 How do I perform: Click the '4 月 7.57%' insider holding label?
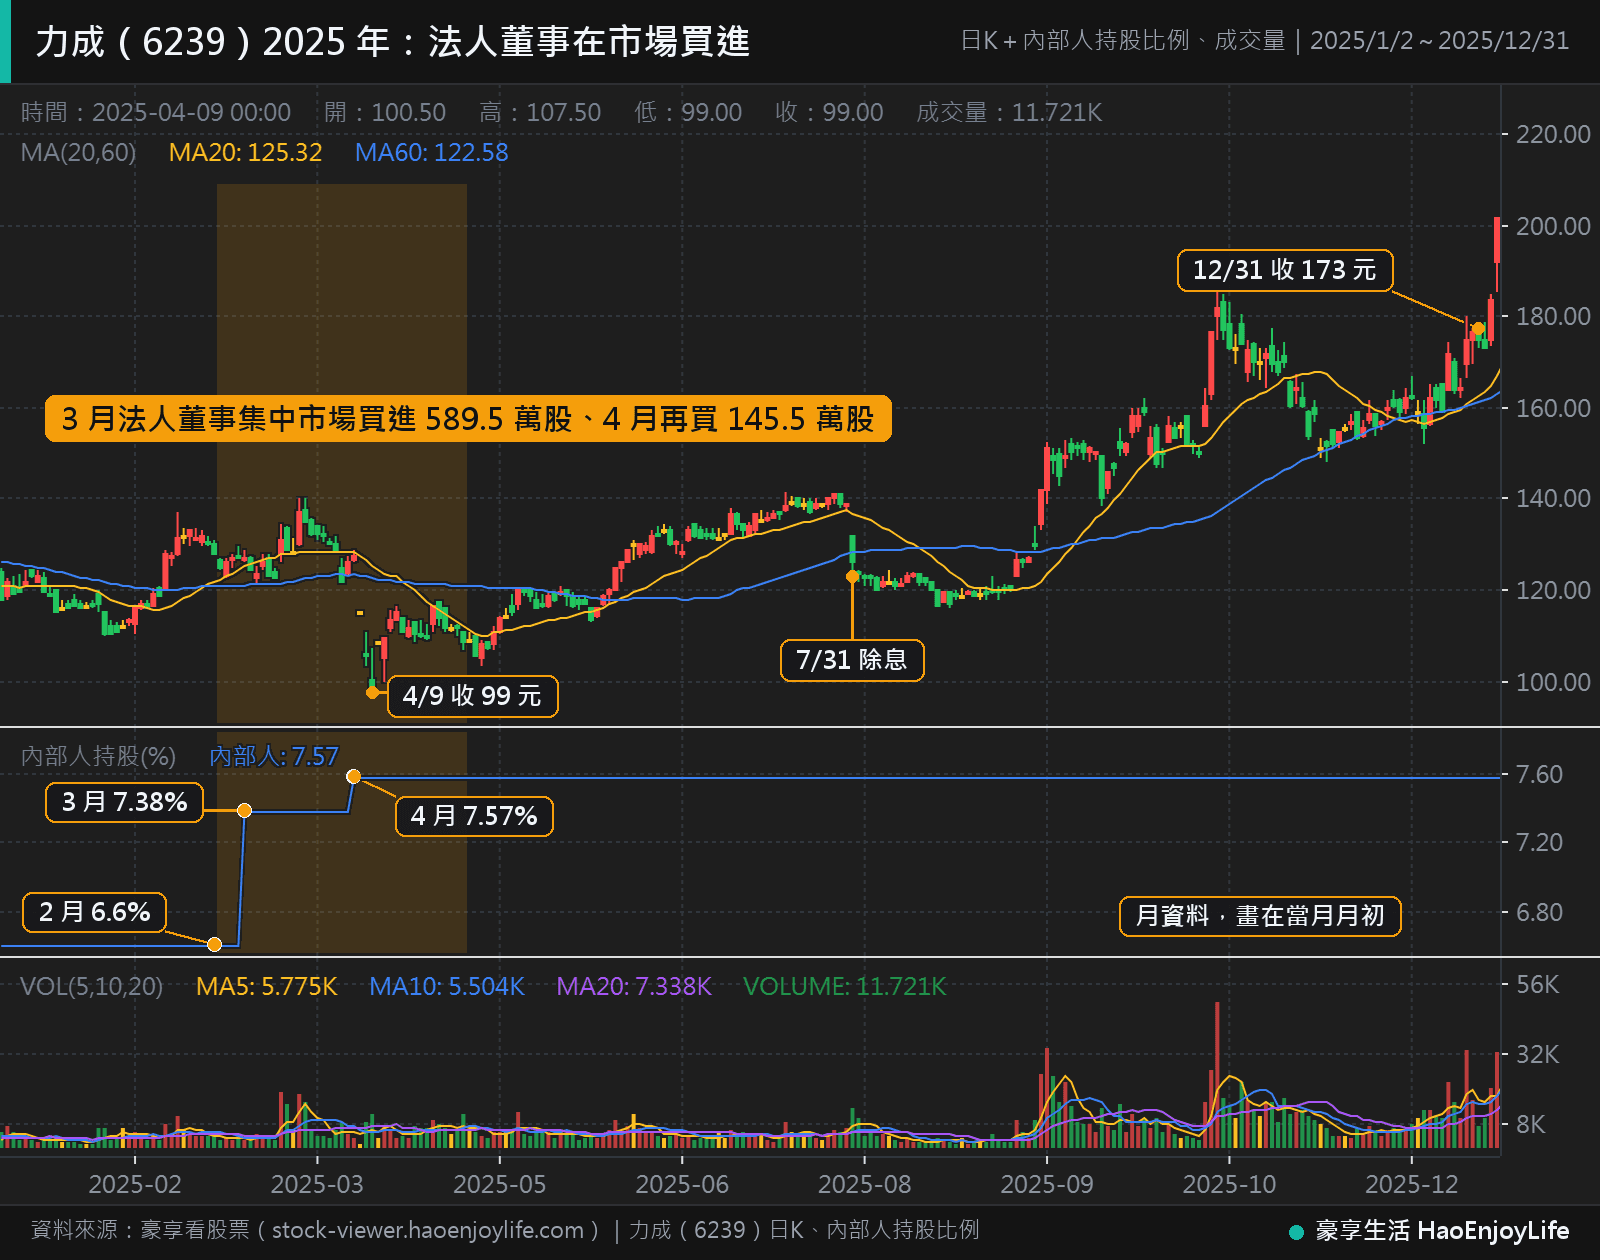coord(474,816)
